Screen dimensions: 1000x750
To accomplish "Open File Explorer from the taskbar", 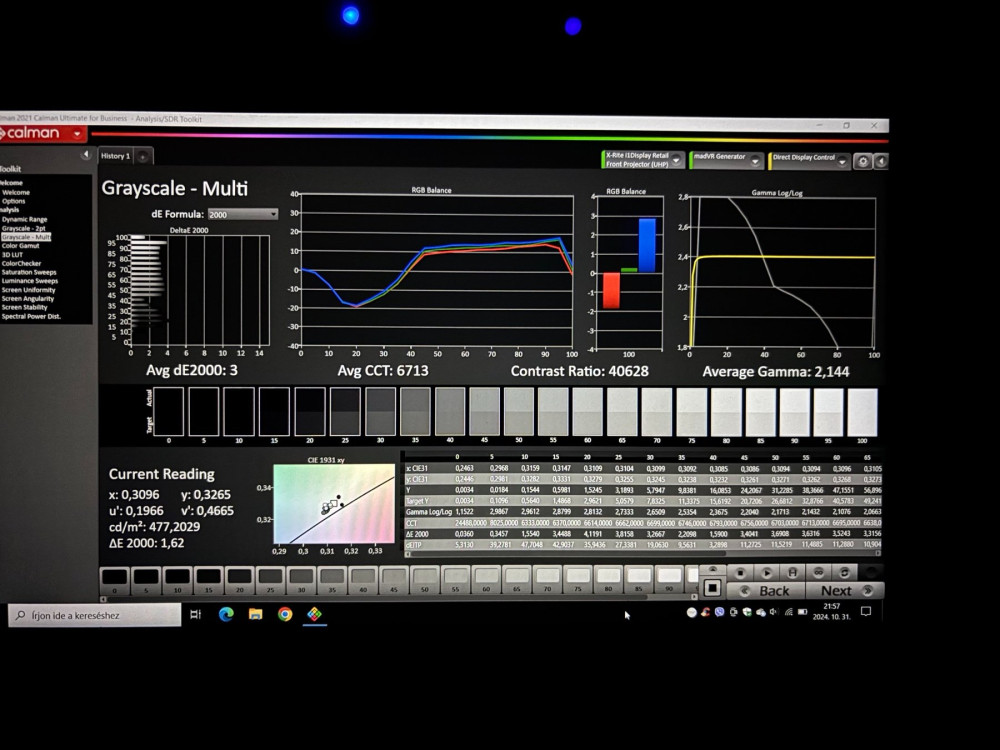I will point(255,614).
